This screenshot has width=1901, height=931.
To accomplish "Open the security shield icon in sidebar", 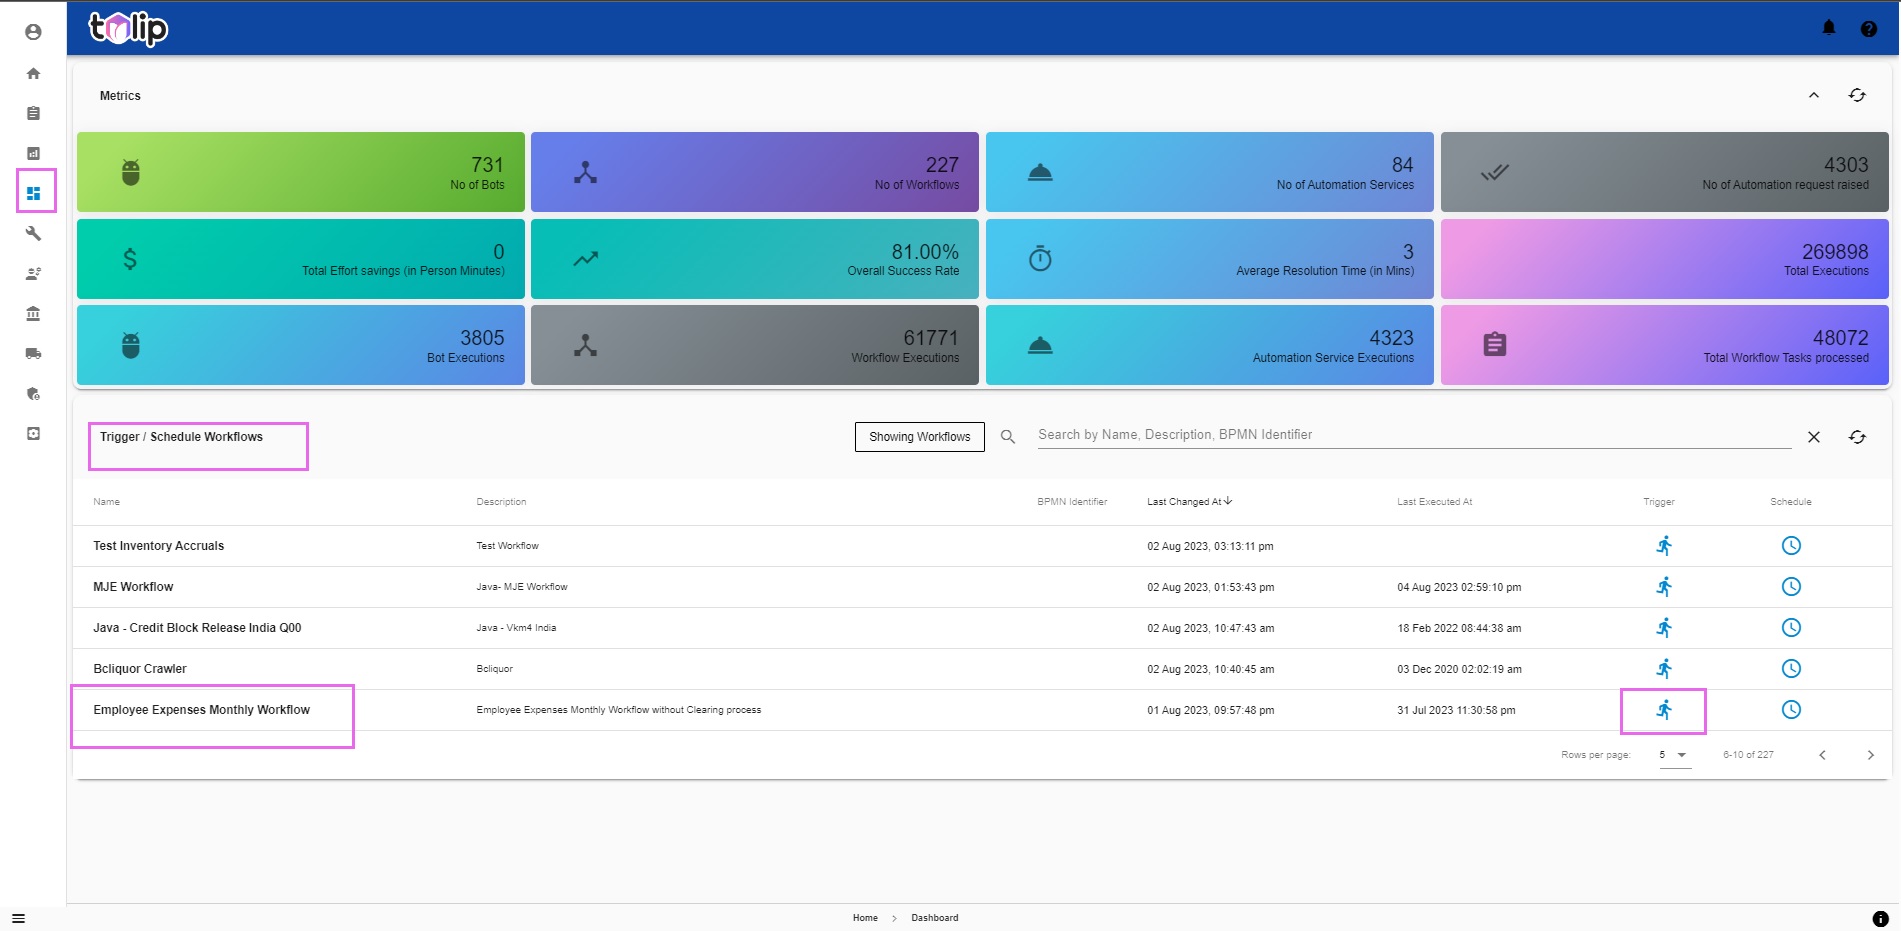I will [33, 393].
